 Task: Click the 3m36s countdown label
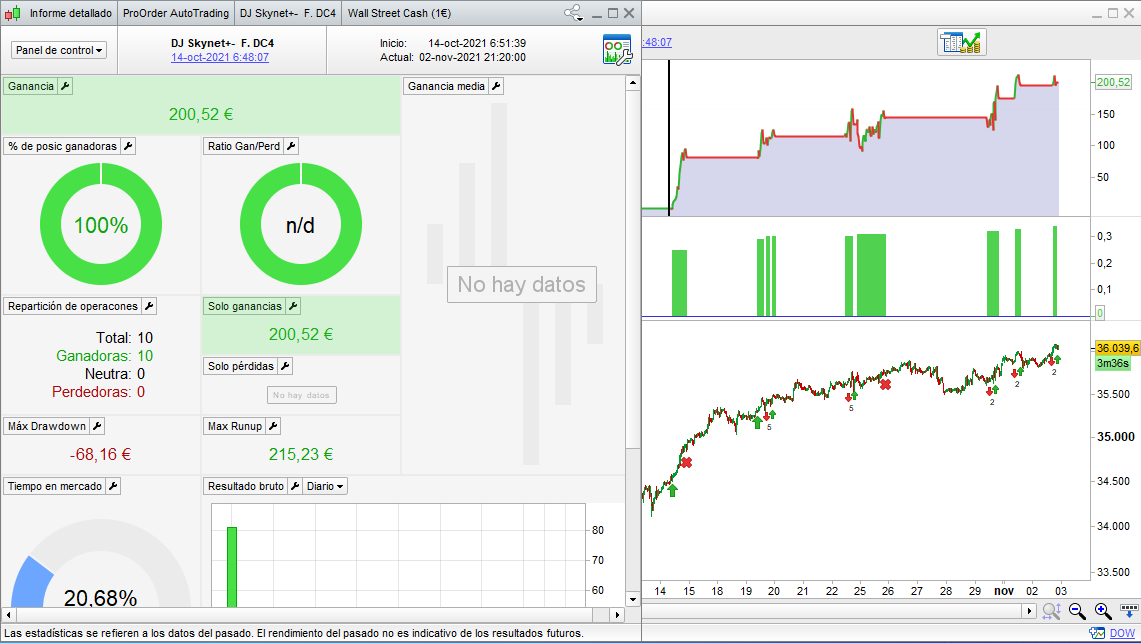point(1113,363)
